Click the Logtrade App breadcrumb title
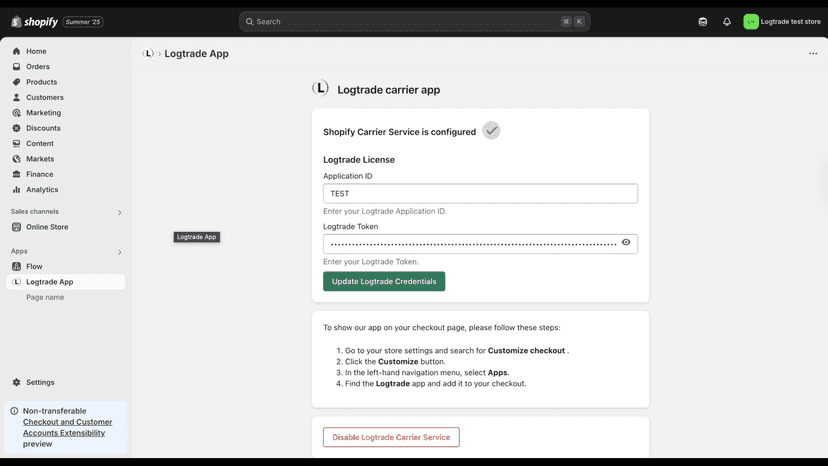 [x=196, y=53]
